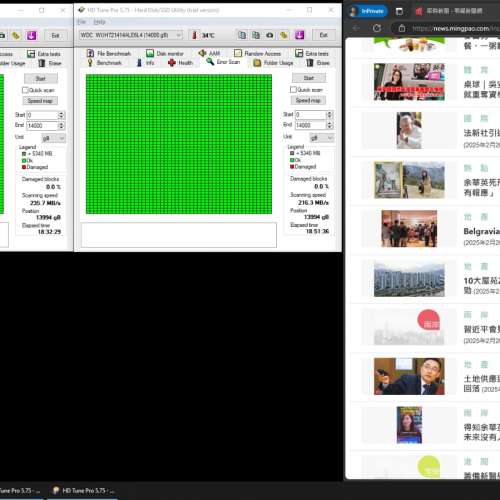This screenshot has height=500, width=500.
Task: Click purple download-arrow icon in right HD Tune window
Action: pyautogui.click(x=299, y=35)
